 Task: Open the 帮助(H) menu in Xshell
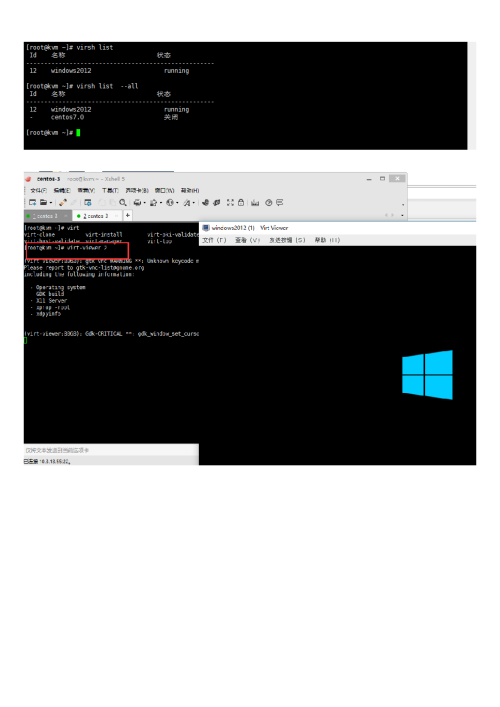tap(190, 190)
